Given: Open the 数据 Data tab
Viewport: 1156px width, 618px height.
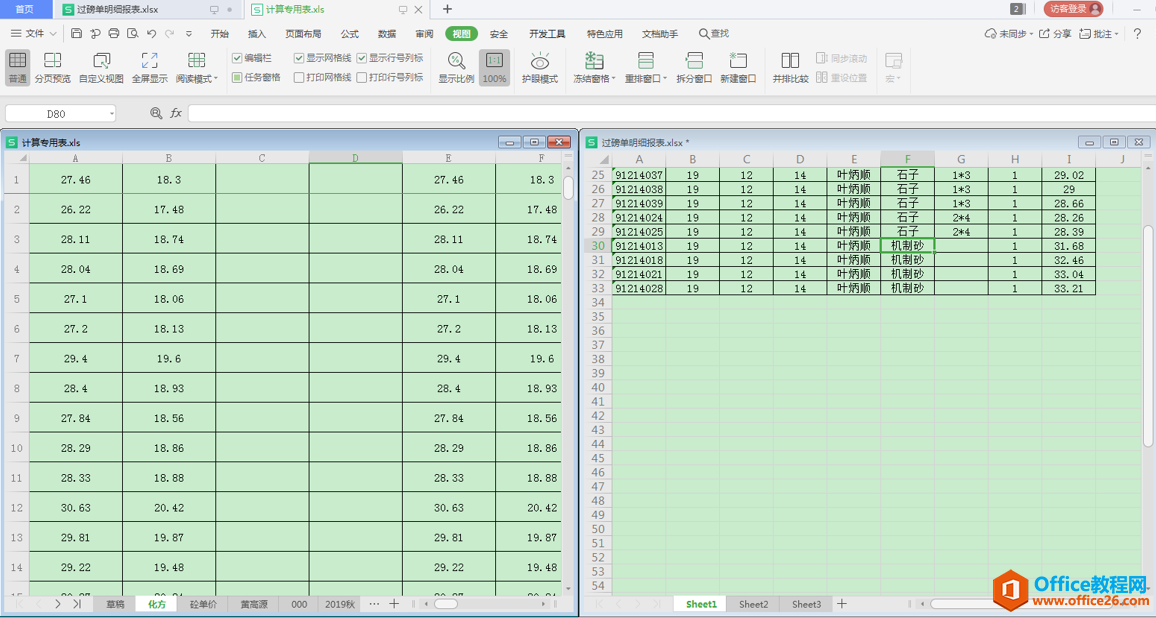Looking at the screenshot, I should click(x=387, y=33).
